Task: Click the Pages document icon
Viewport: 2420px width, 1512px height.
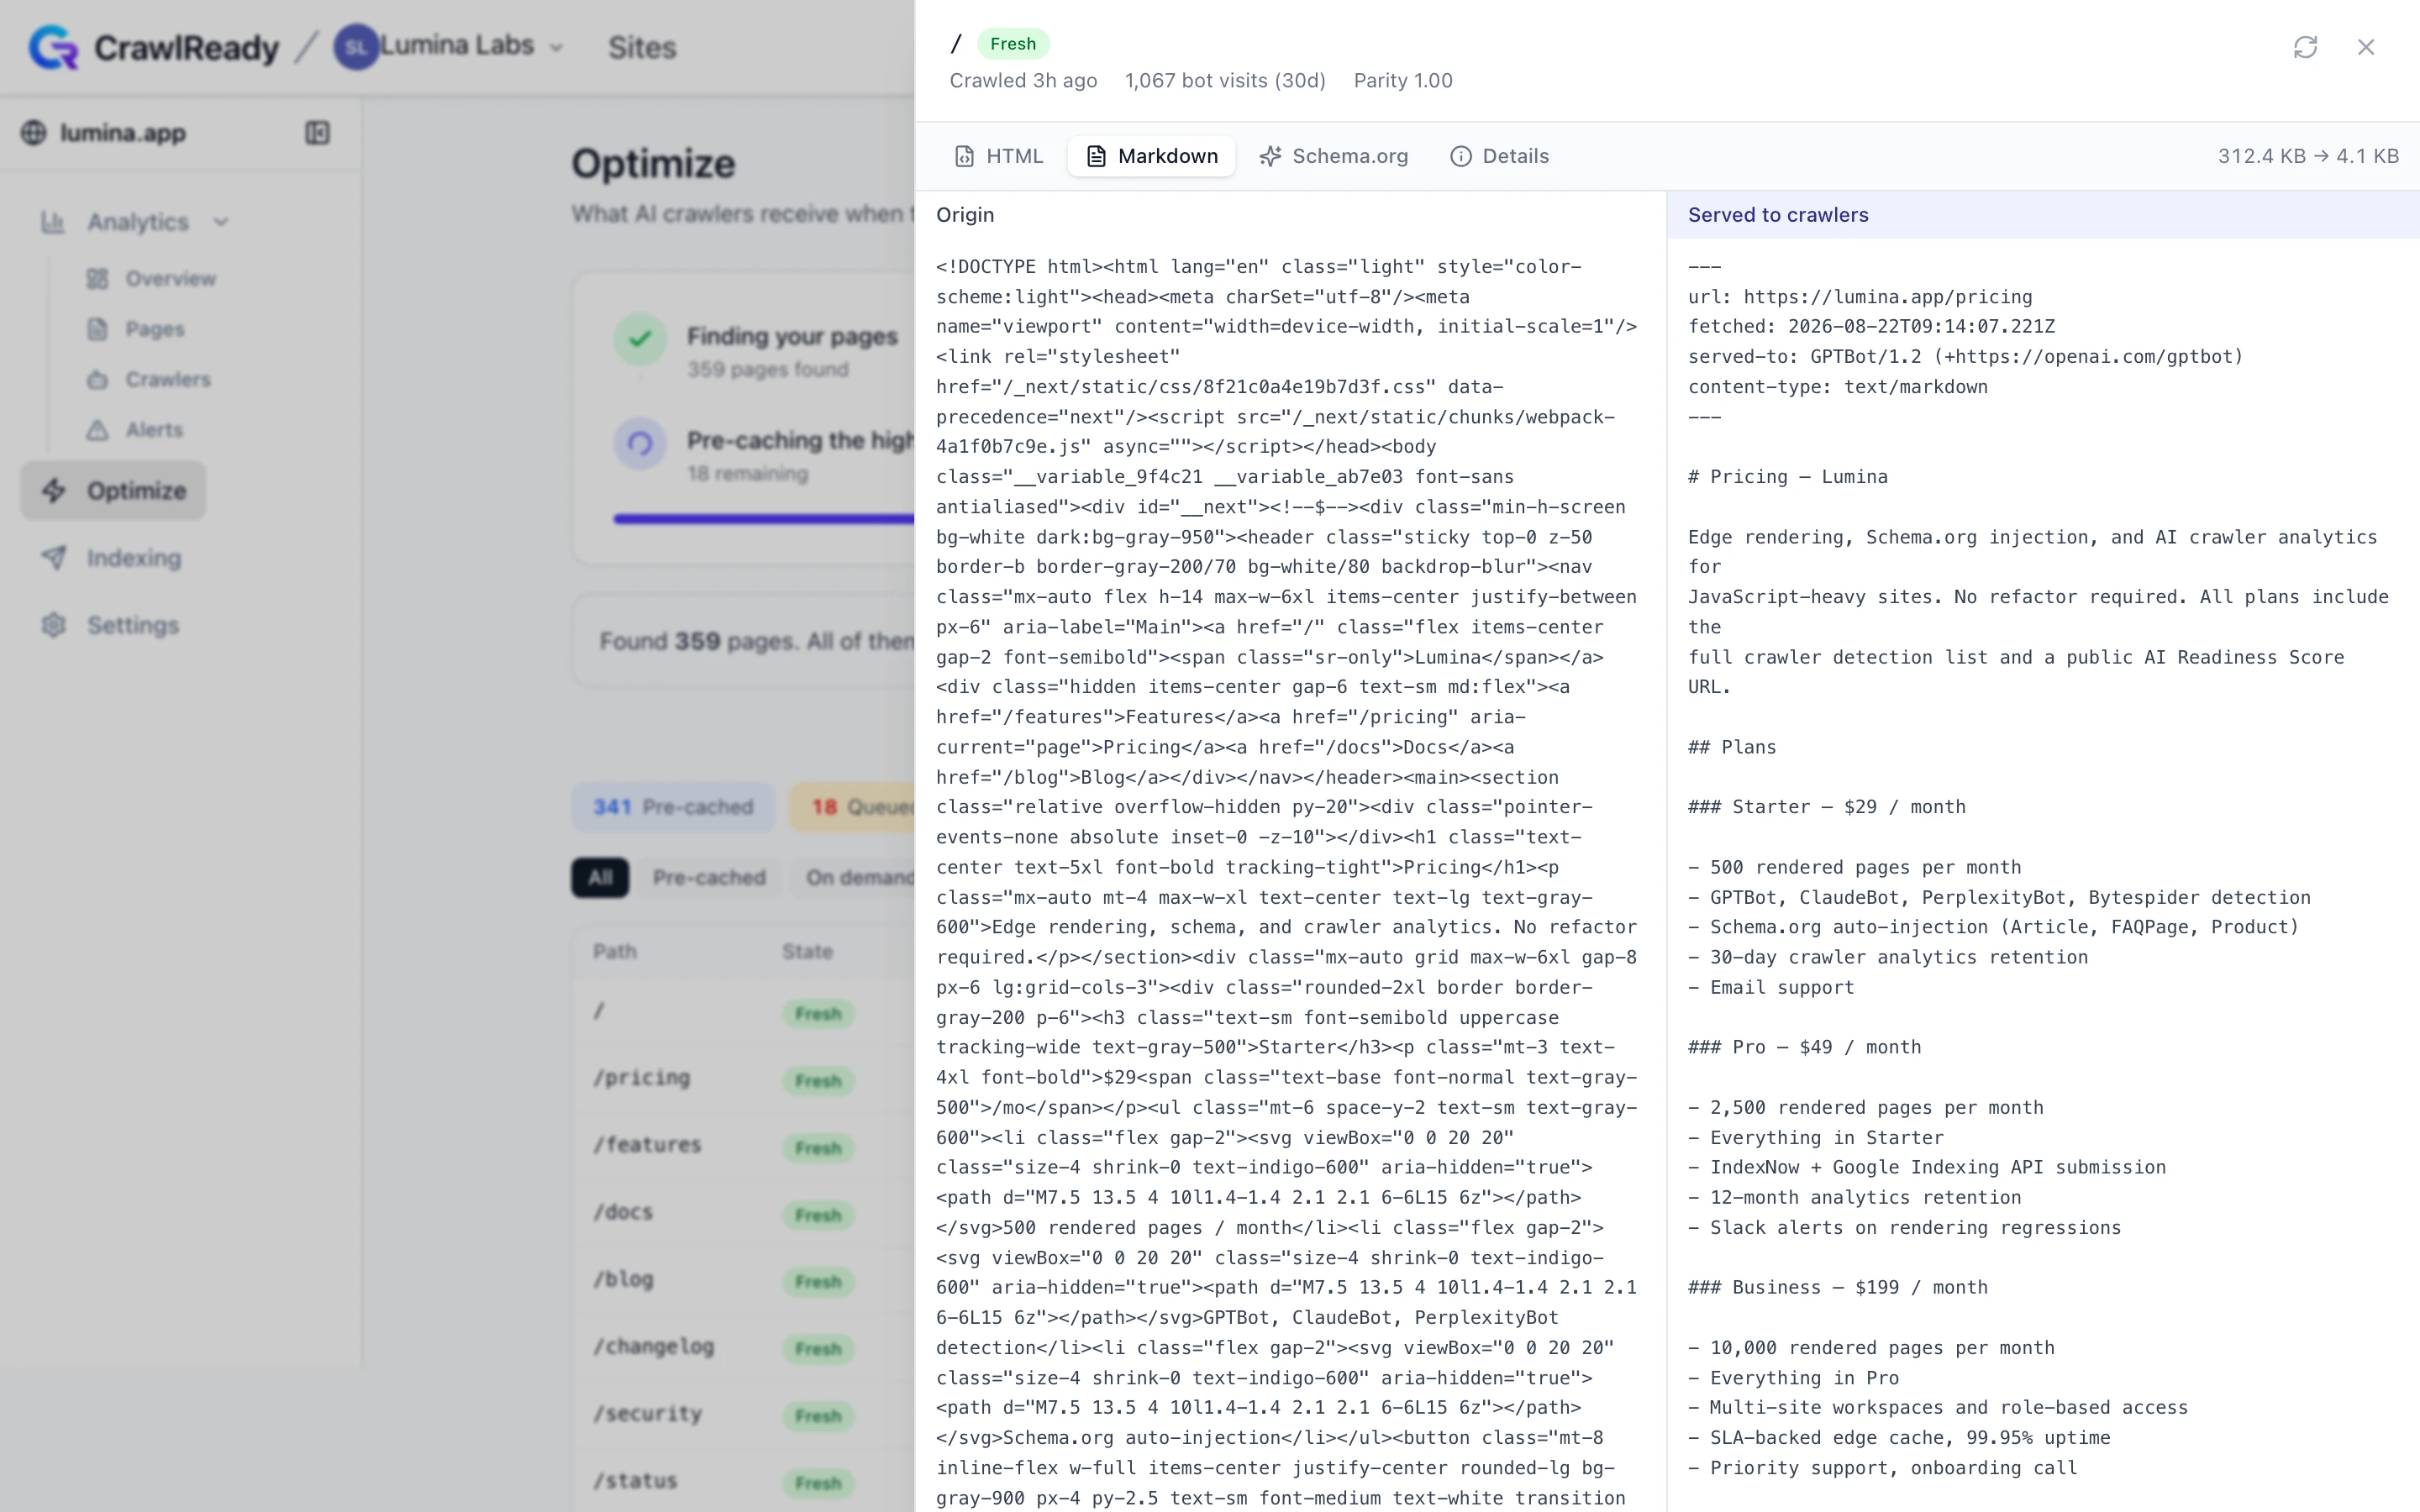Action: [x=97, y=329]
